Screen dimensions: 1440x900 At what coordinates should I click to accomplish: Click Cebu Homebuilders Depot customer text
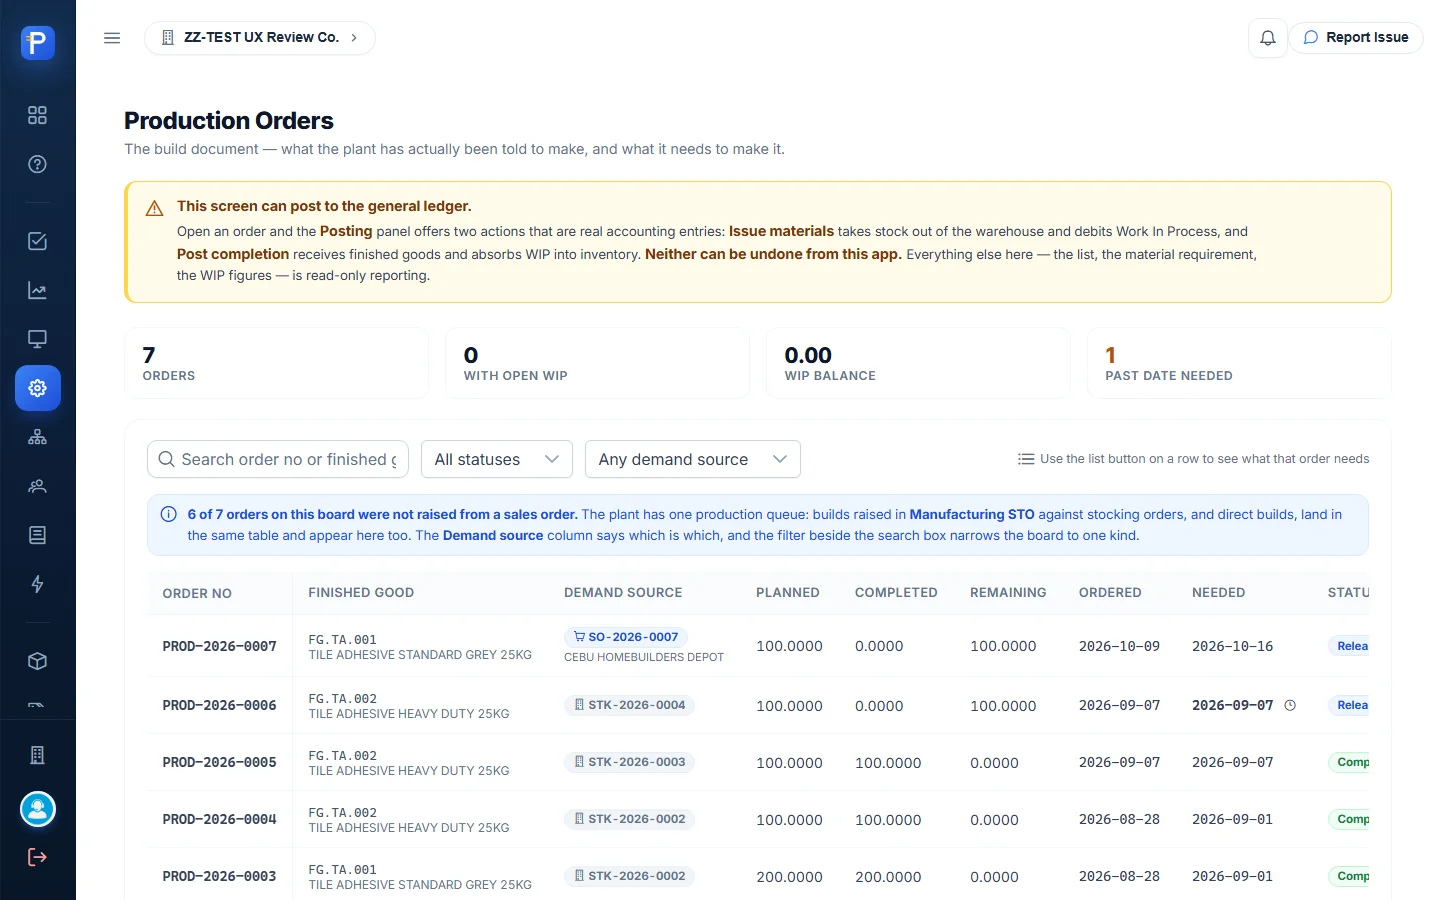[x=644, y=658]
